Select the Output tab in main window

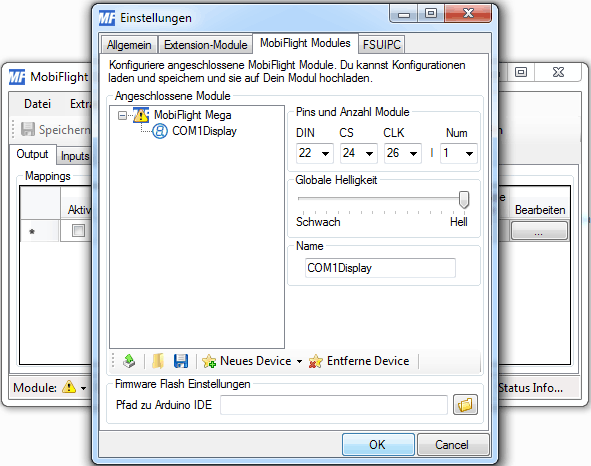32,154
